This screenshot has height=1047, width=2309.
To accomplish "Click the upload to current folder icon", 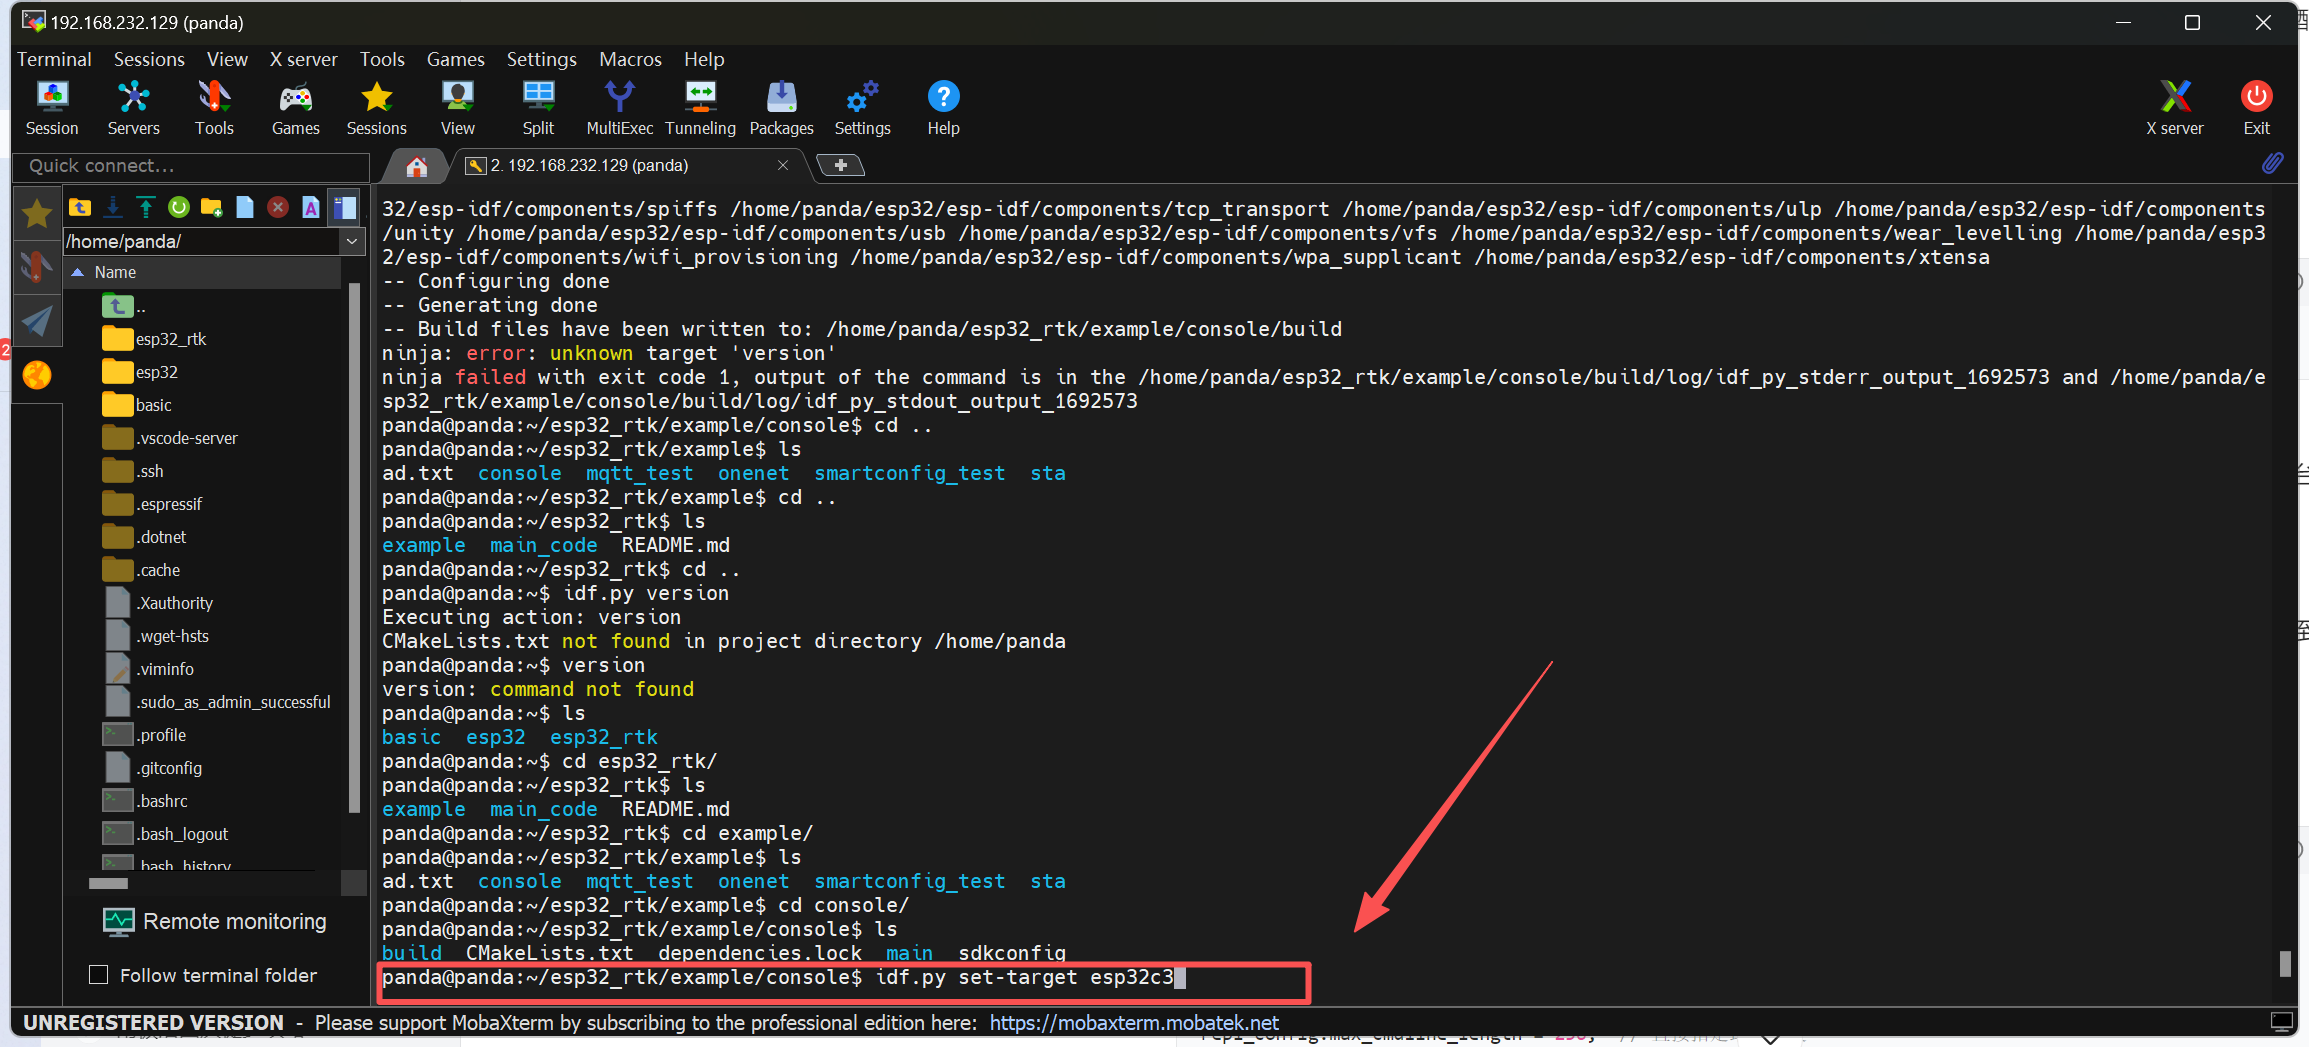I will tap(146, 207).
